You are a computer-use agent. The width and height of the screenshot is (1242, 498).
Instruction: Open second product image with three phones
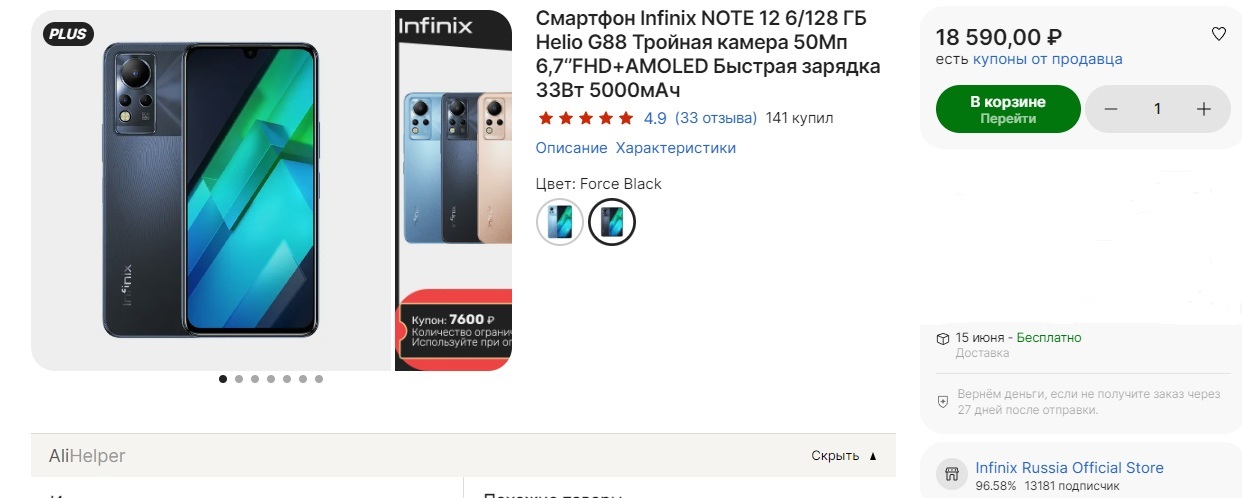click(x=453, y=190)
